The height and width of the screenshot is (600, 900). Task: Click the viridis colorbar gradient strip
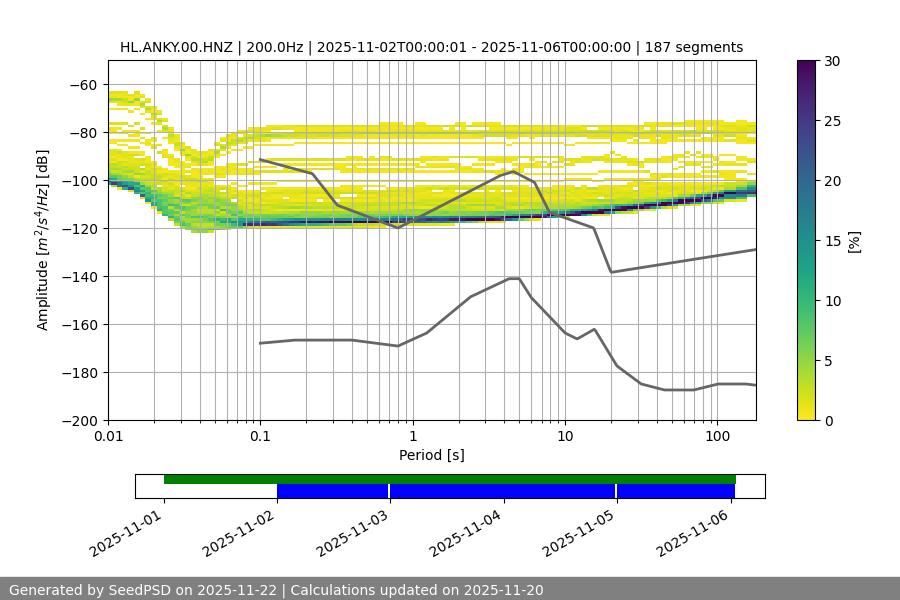point(807,240)
